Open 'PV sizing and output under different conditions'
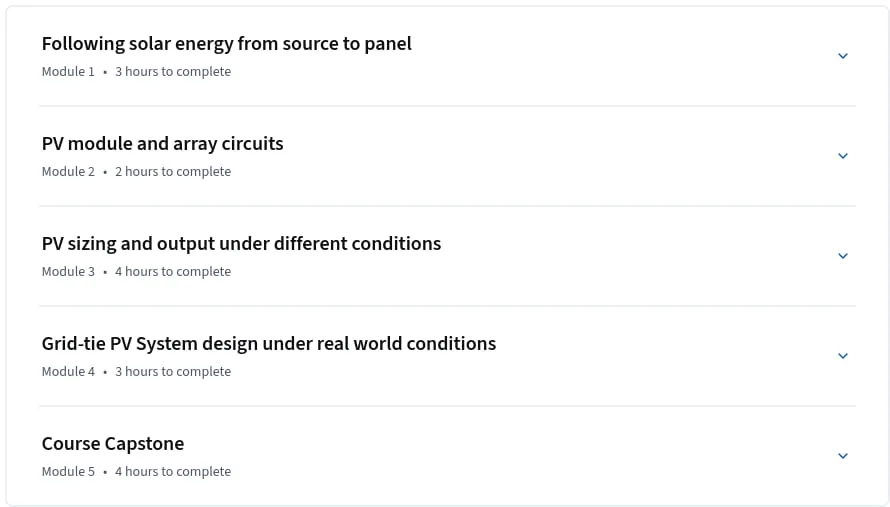Viewport: 890px width, 507px height. (x=241, y=244)
